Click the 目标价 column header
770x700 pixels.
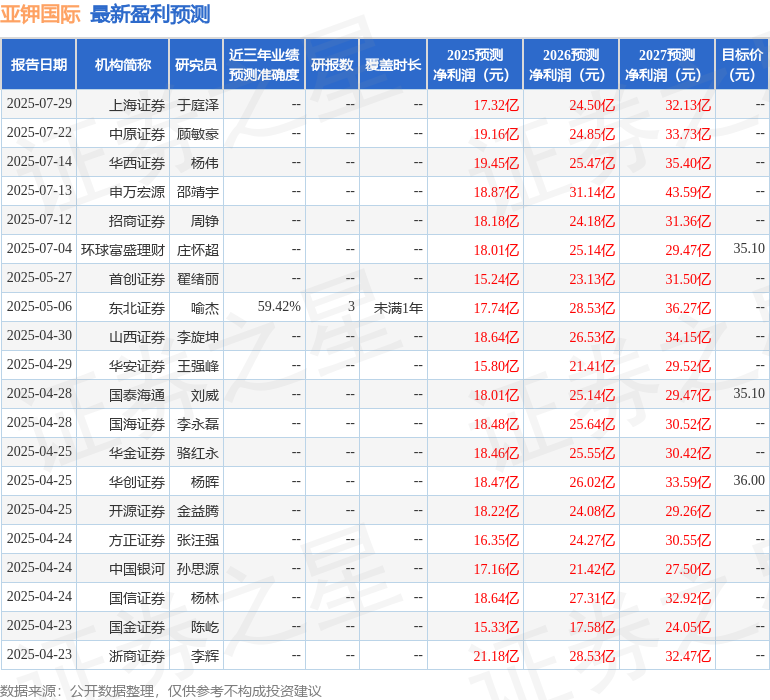coord(742,65)
